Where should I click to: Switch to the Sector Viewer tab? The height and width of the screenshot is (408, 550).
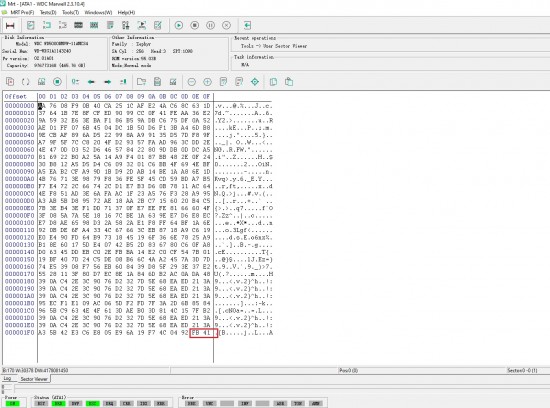(x=34, y=379)
